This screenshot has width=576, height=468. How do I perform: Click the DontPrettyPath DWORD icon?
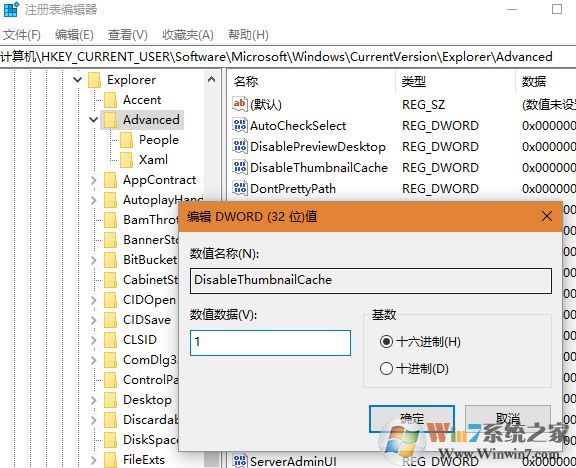point(240,188)
